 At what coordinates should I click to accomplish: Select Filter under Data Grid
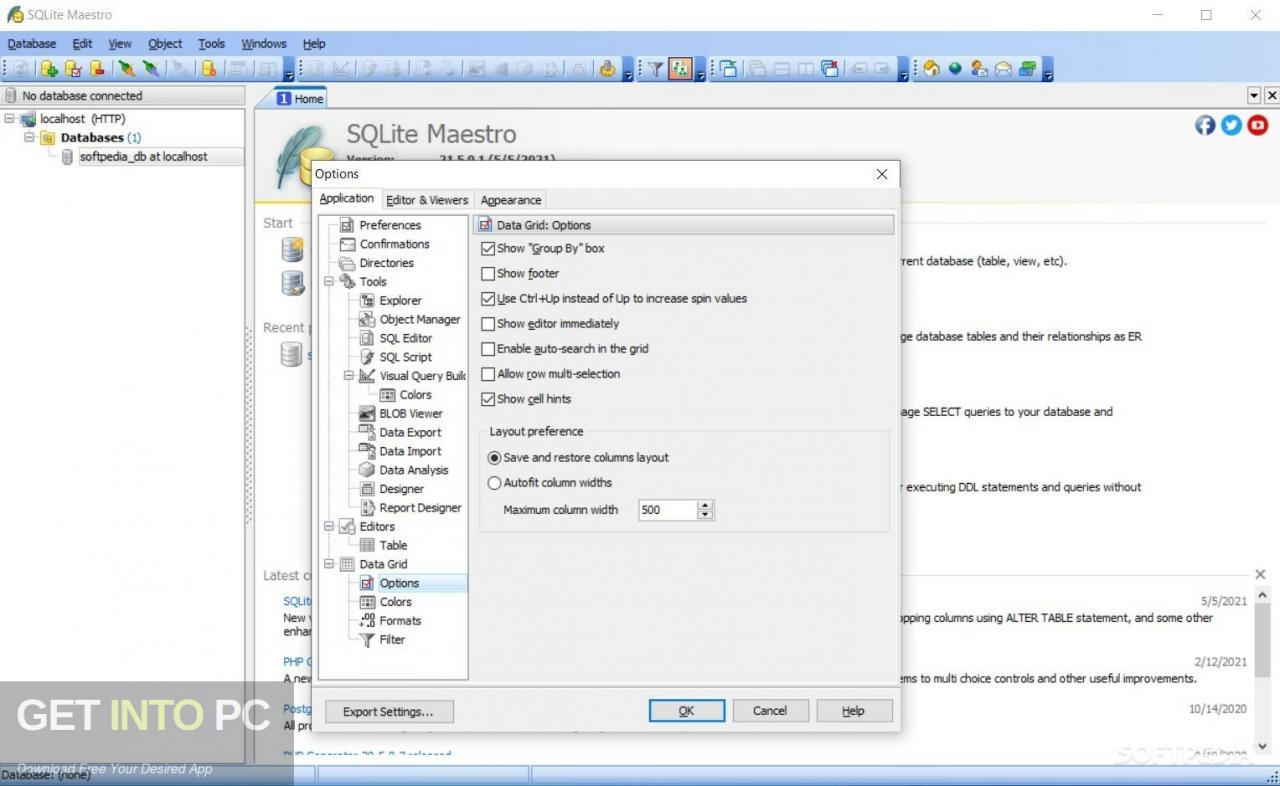[x=392, y=639]
